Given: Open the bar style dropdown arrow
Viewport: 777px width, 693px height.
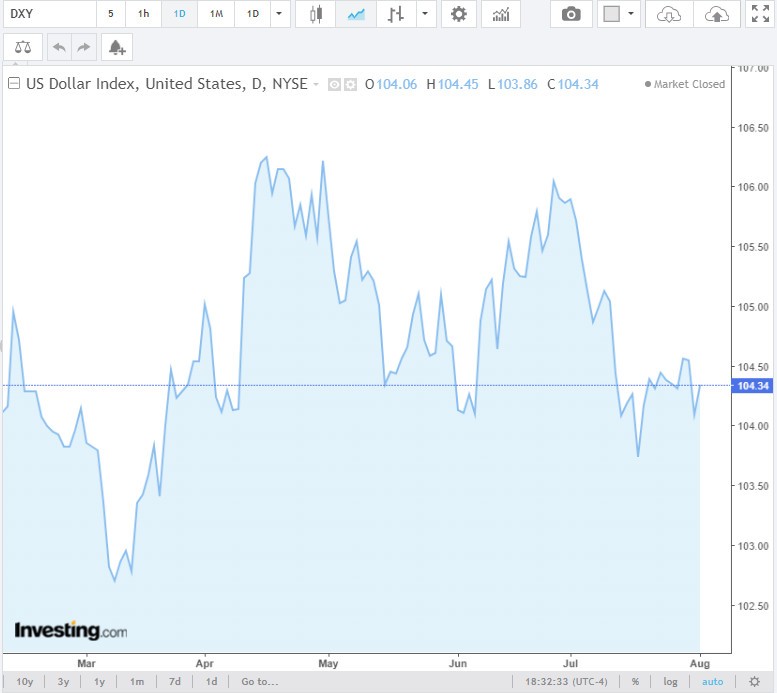Looking at the screenshot, I should click(426, 14).
